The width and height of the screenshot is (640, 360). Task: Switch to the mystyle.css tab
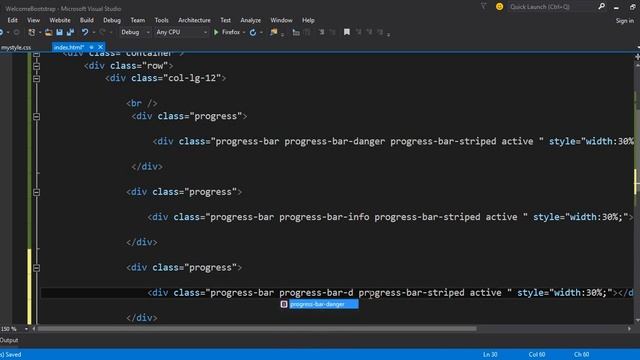tap(16, 47)
